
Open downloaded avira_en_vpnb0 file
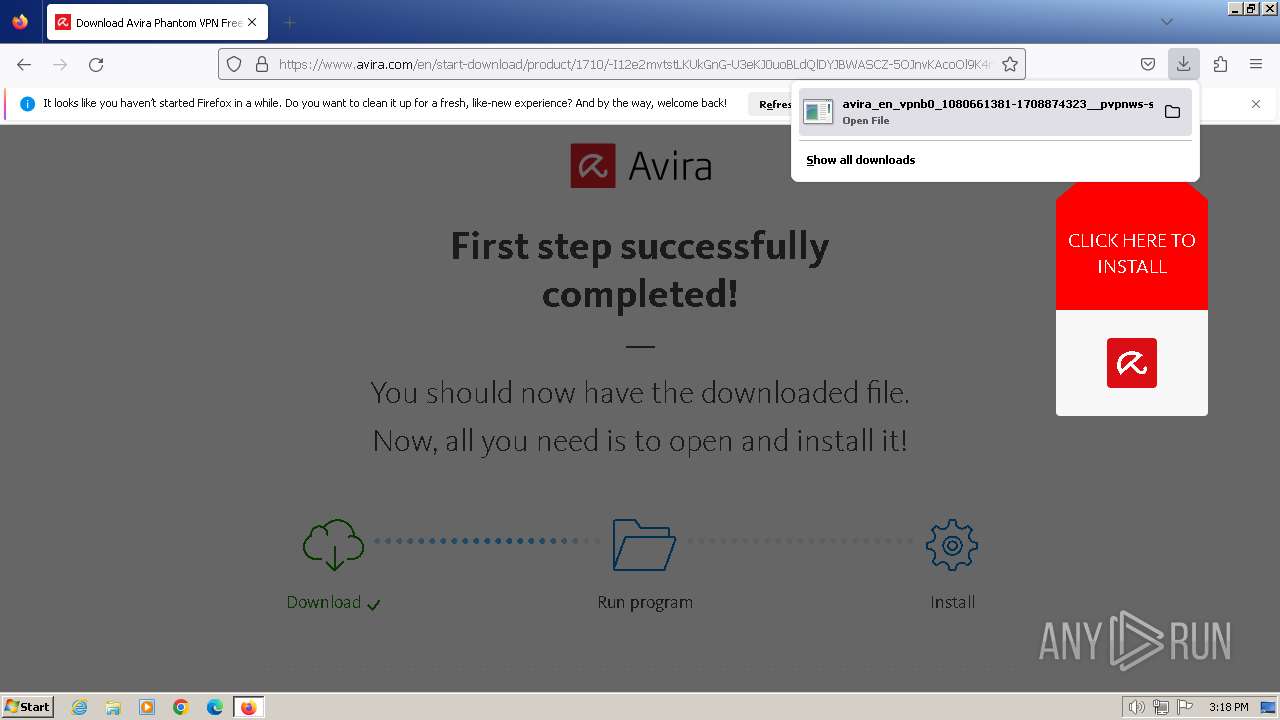pos(978,111)
